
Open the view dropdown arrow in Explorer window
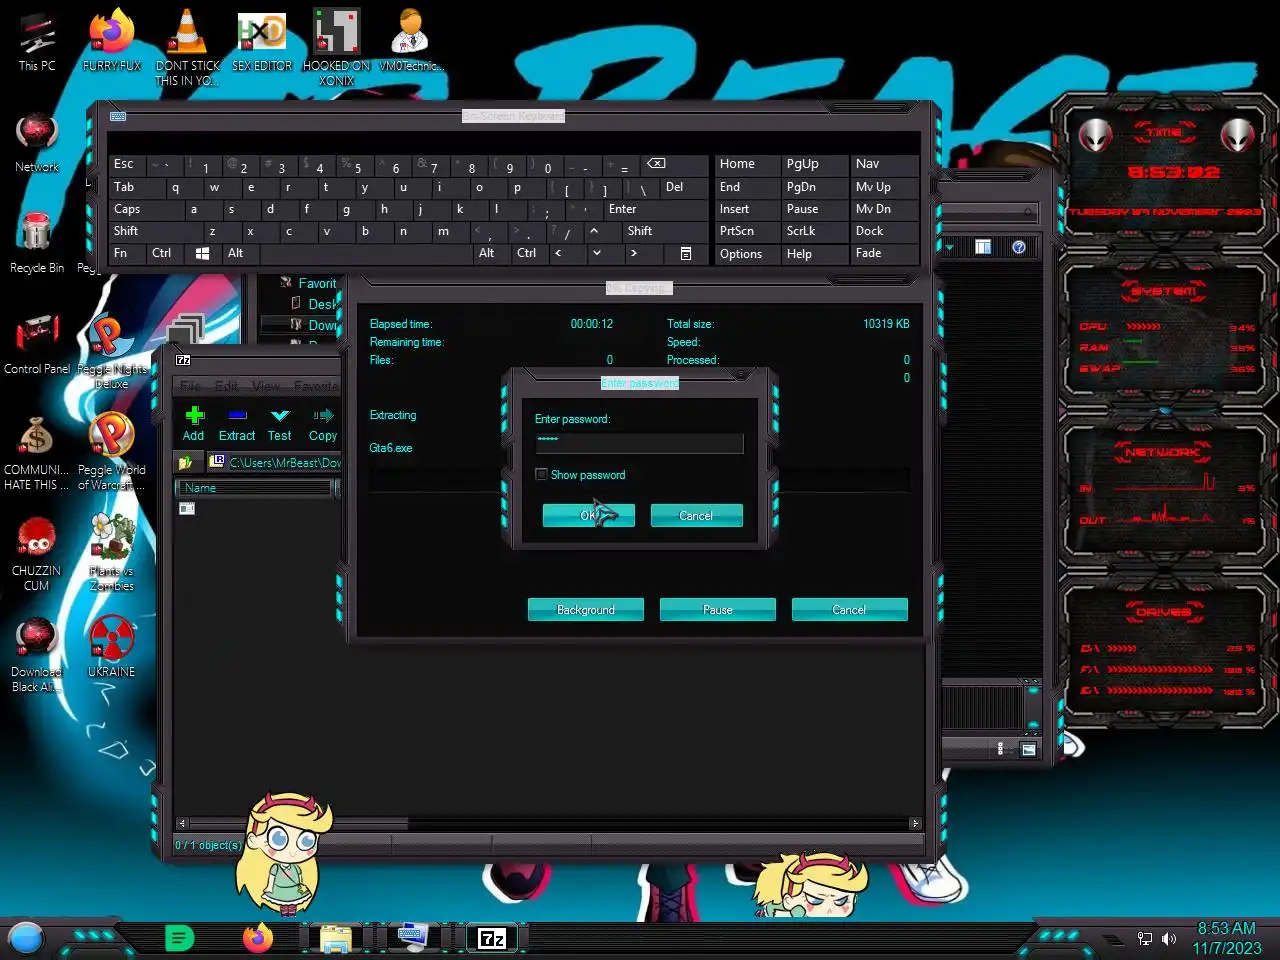950,247
